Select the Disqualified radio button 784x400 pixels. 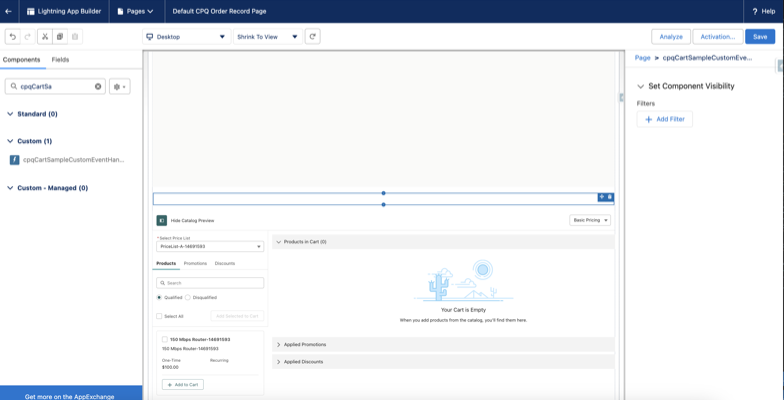click(x=188, y=298)
